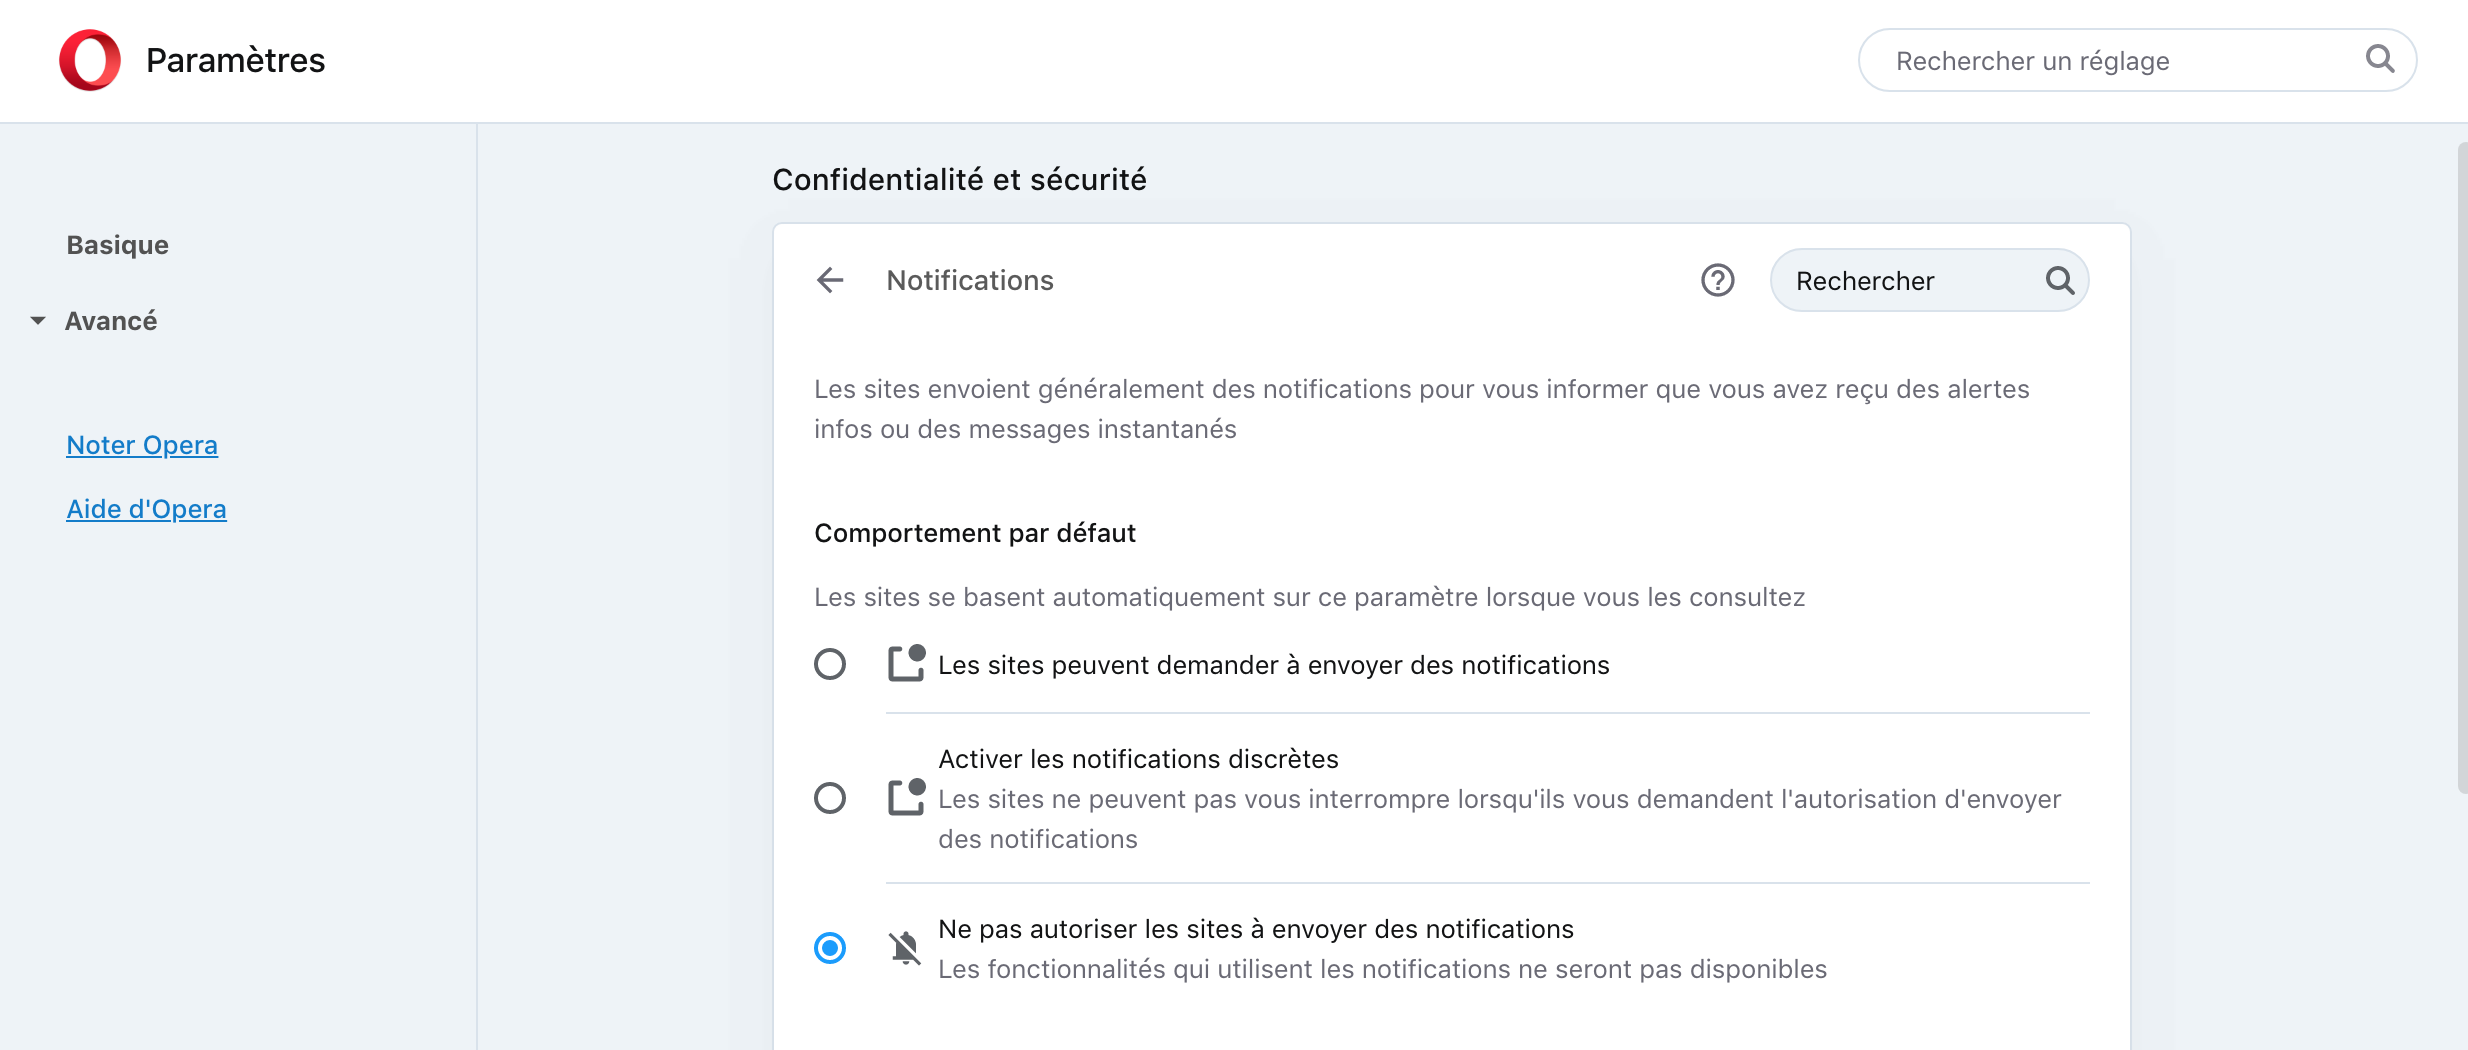Click the icon beside 'Activer les notifications discrètes'
The width and height of the screenshot is (2468, 1050).
coord(906,798)
